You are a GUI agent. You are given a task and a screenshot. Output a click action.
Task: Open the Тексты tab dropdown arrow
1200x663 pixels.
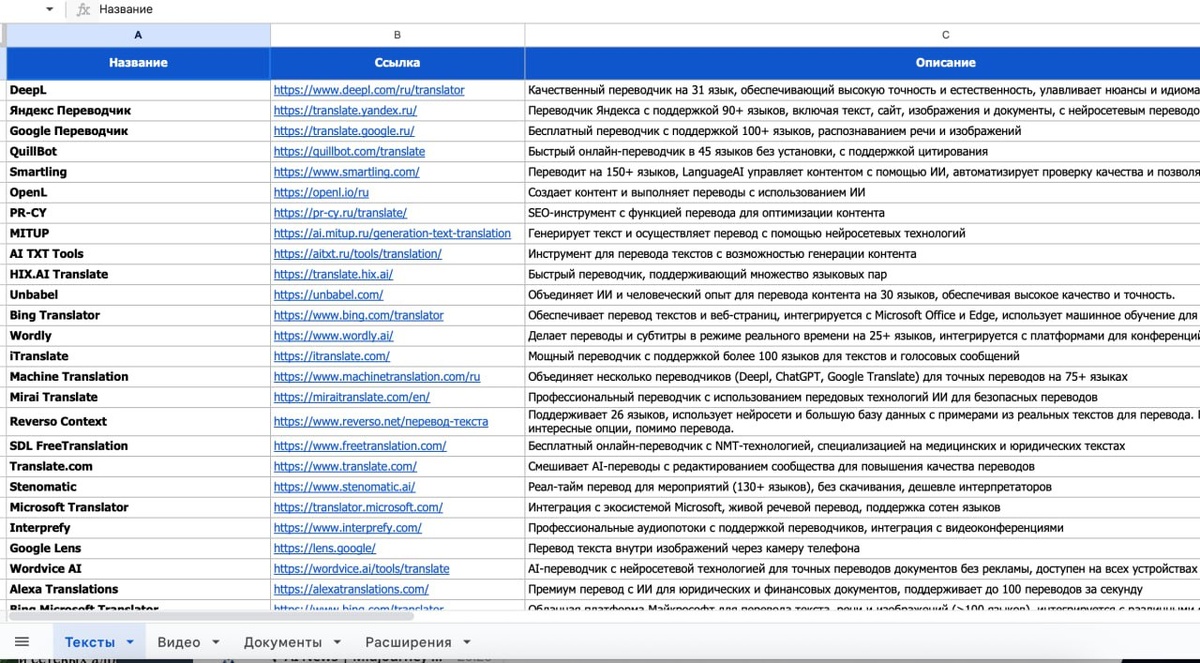(x=130, y=643)
